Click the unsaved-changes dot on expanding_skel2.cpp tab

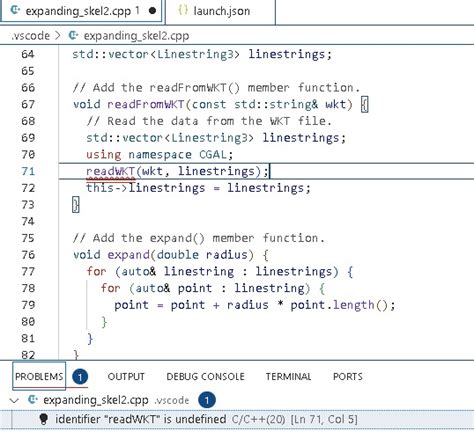pos(153,11)
